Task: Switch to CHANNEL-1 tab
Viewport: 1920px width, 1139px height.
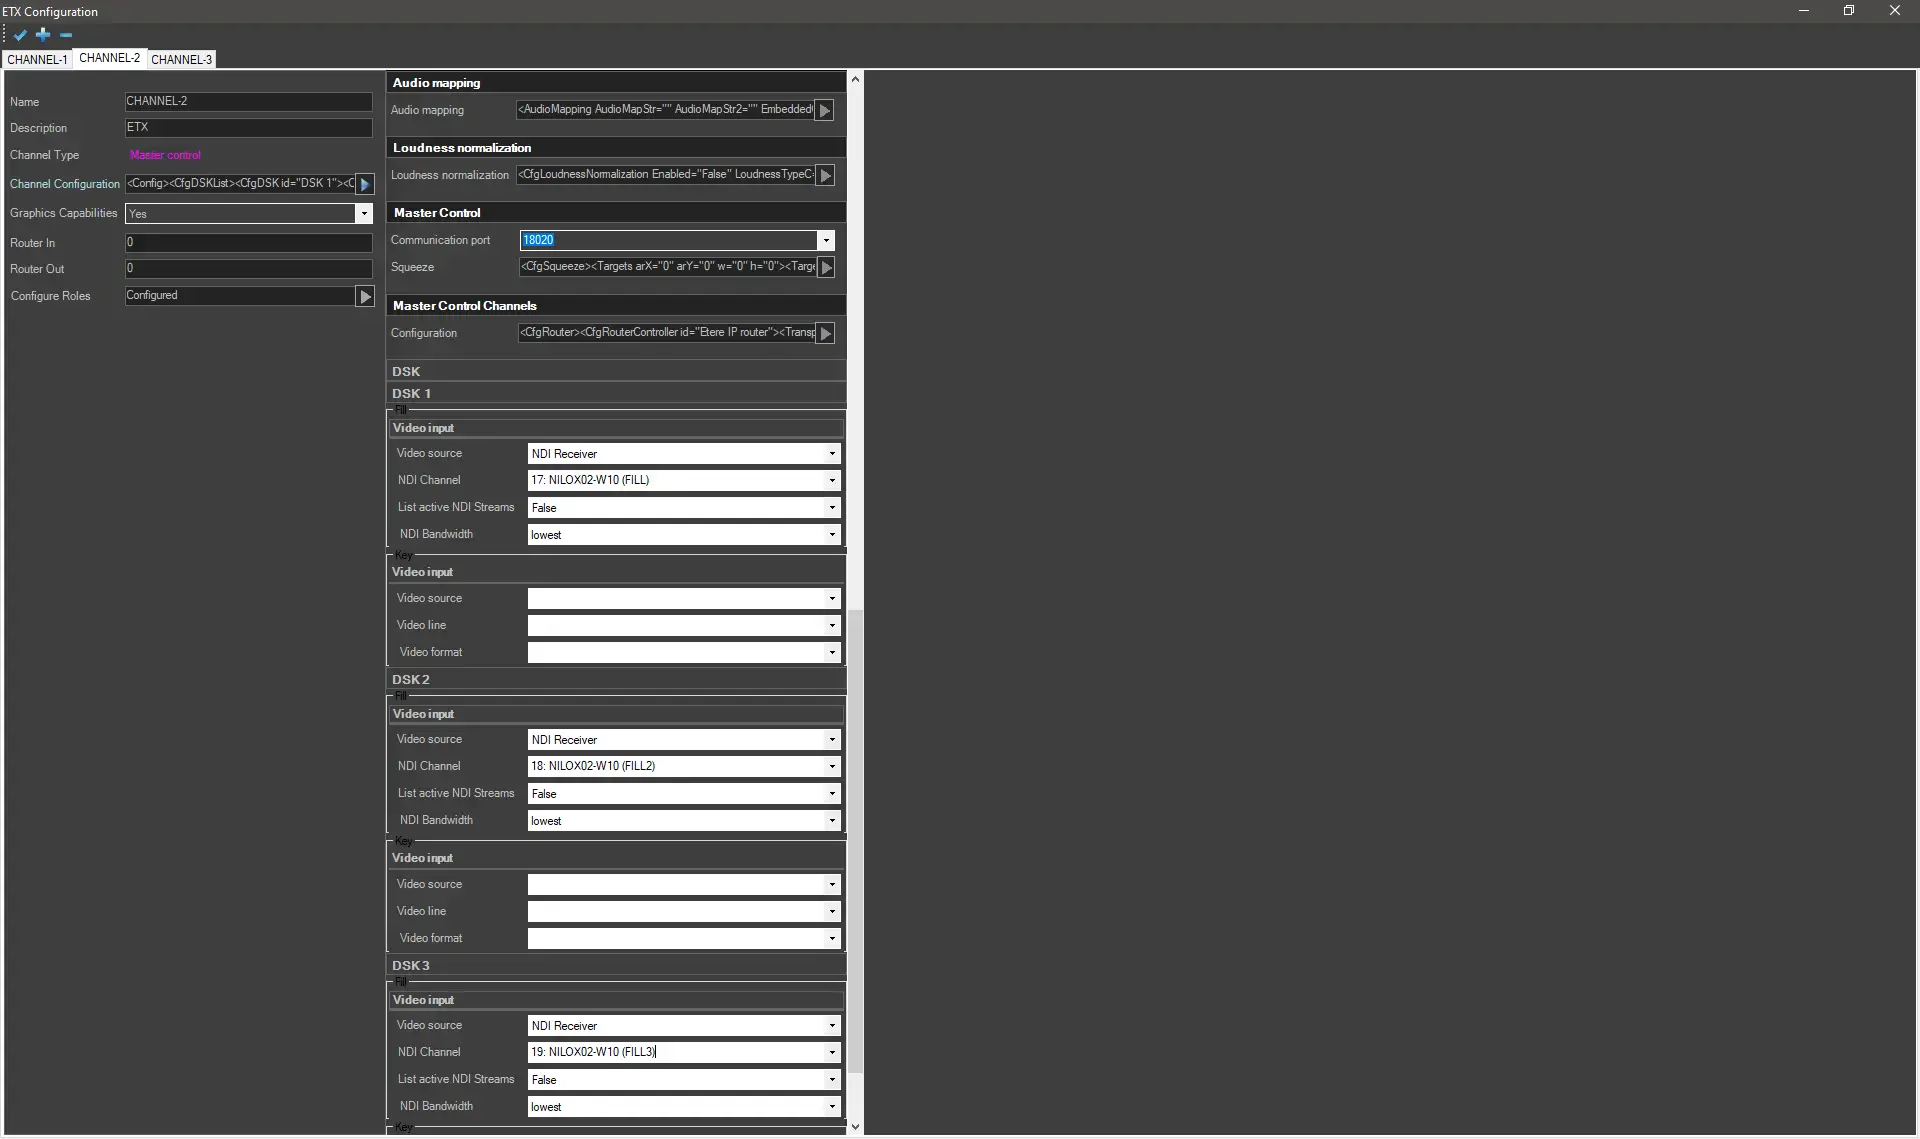Action: (37, 60)
